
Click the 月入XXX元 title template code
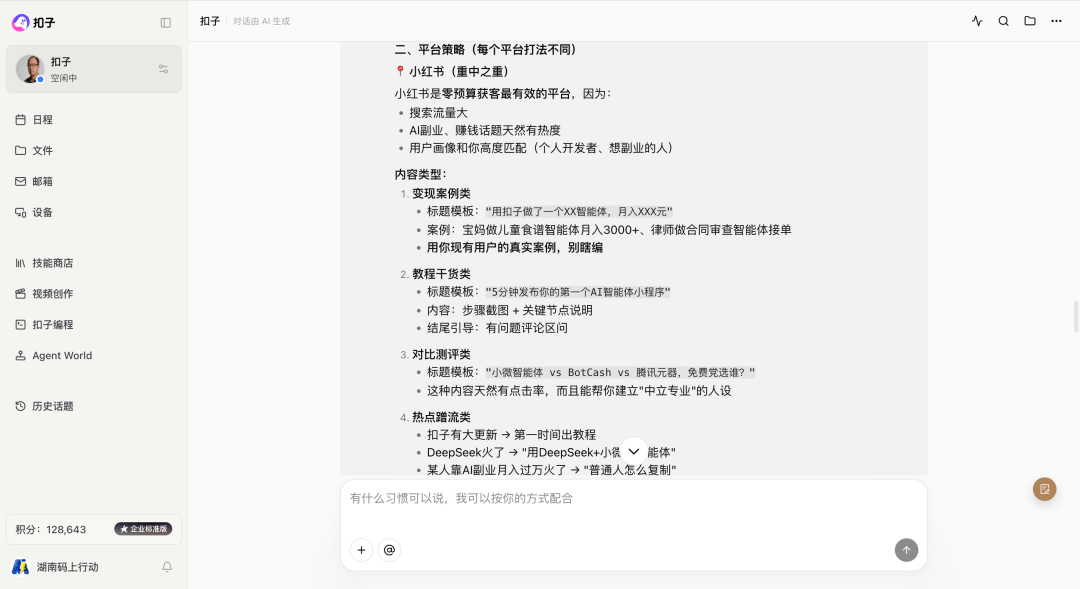(579, 211)
